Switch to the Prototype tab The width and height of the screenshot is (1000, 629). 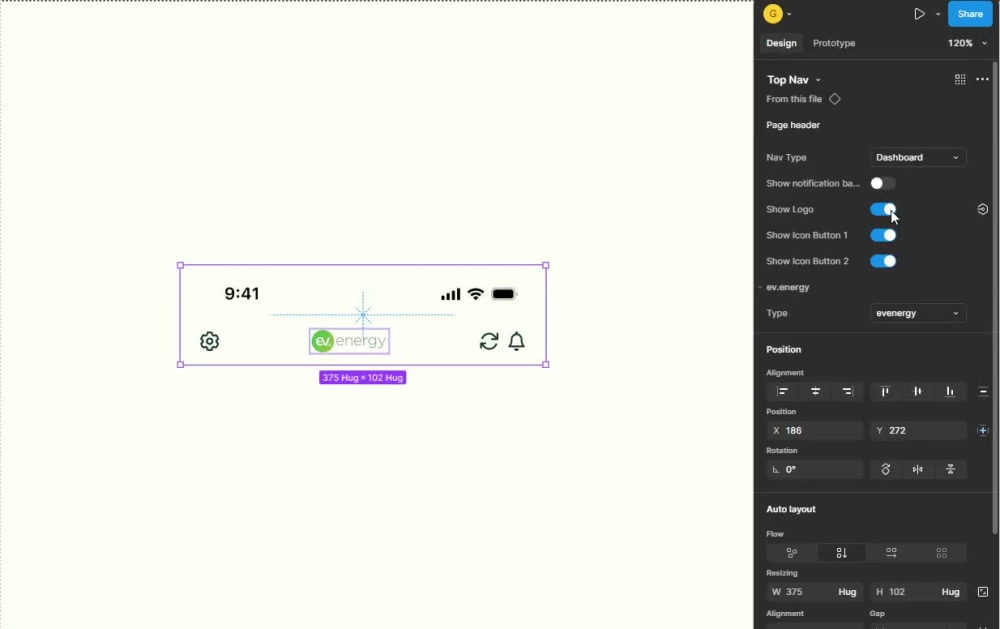point(834,43)
